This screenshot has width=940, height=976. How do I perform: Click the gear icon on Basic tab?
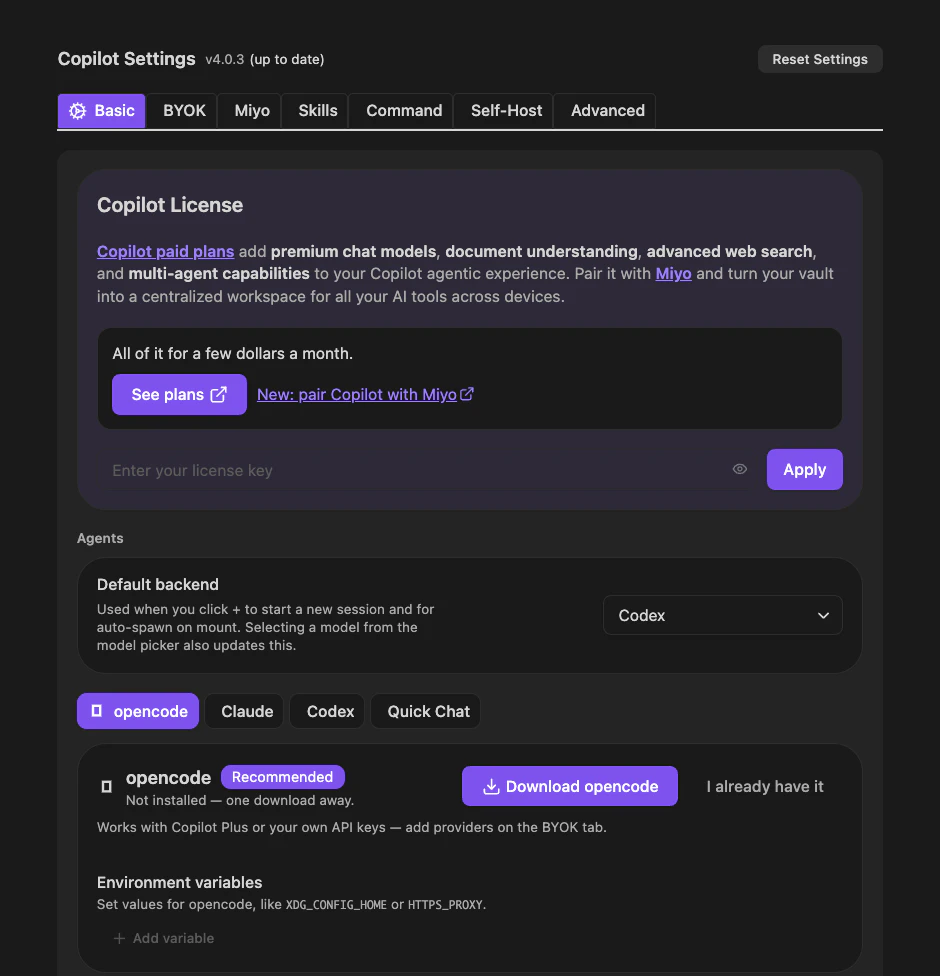(x=77, y=111)
